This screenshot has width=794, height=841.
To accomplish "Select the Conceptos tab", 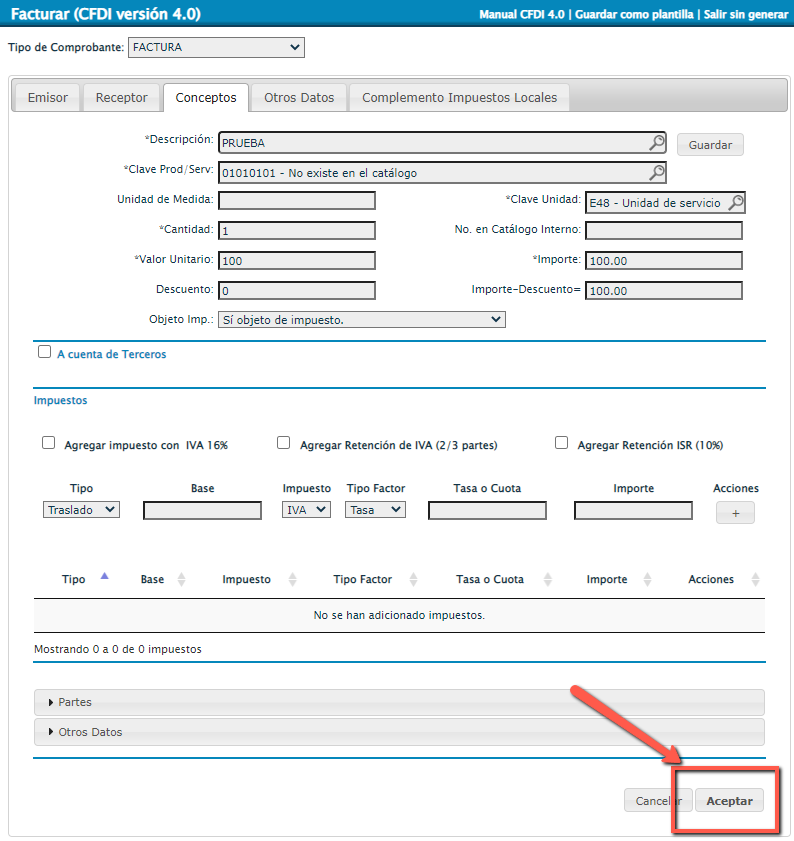I will [206, 98].
